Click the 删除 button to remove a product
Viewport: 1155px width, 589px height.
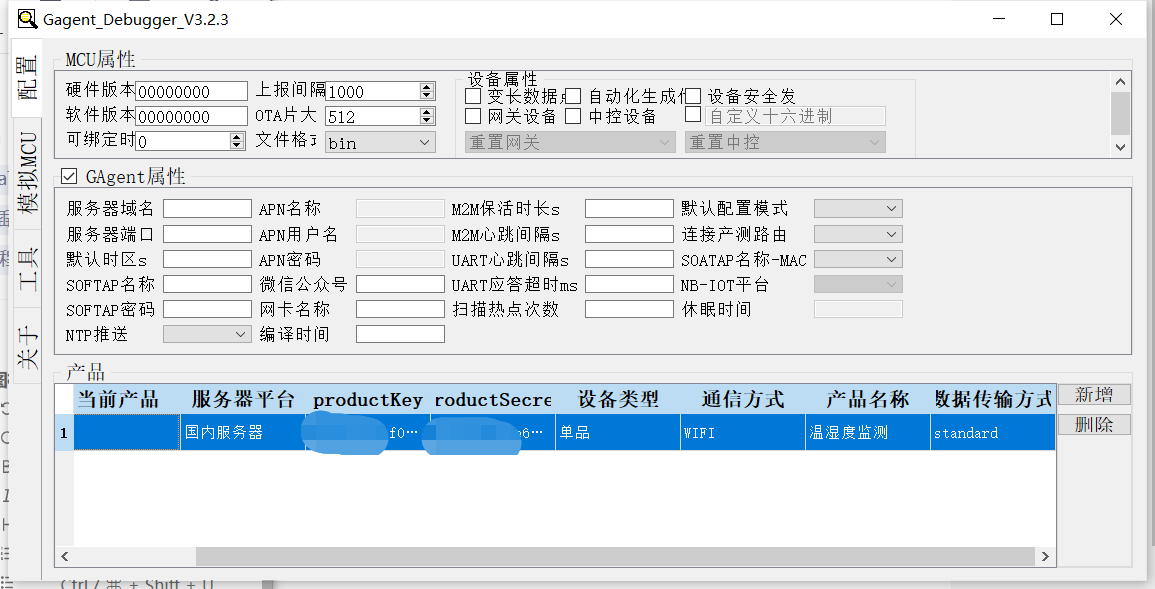(x=1094, y=424)
